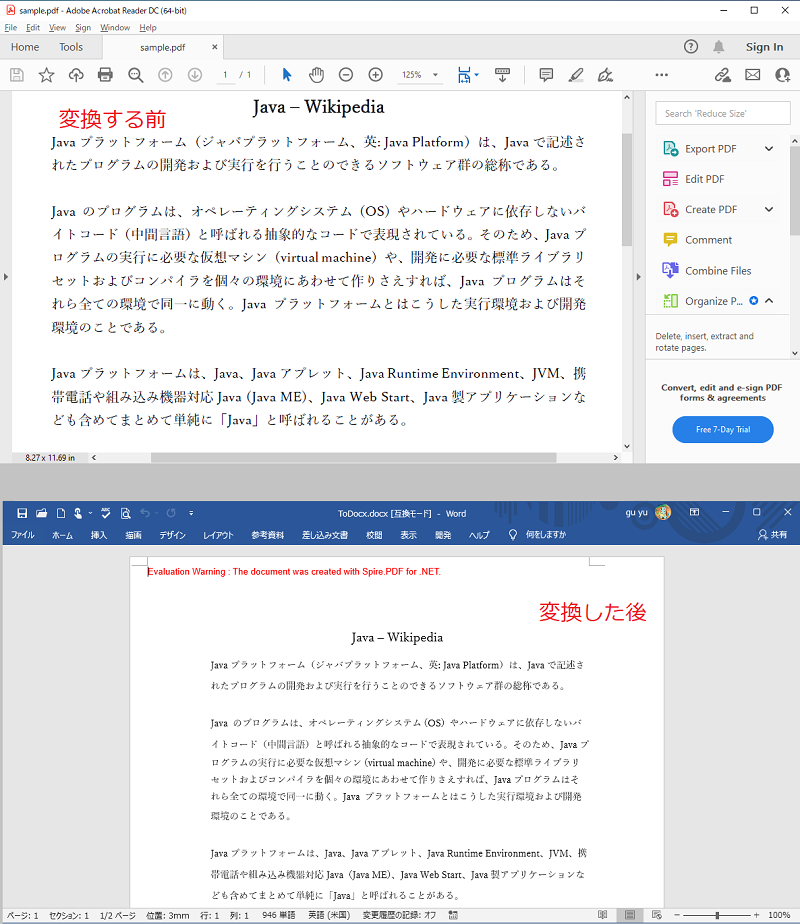Click the Word zoom out minus button

click(677, 915)
